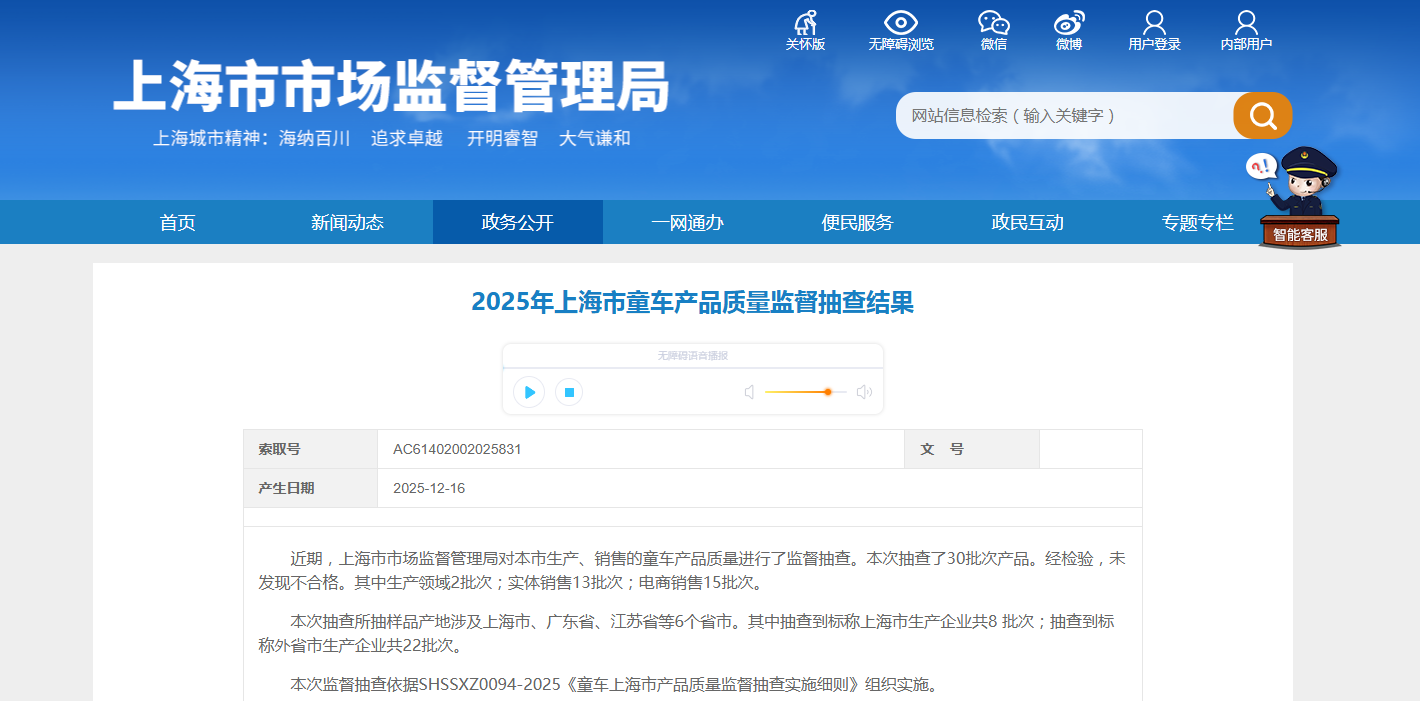Click the paragraph starting 近期，上海市市场监督管理局
The width and height of the screenshot is (1420, 701).
[692, 570]
